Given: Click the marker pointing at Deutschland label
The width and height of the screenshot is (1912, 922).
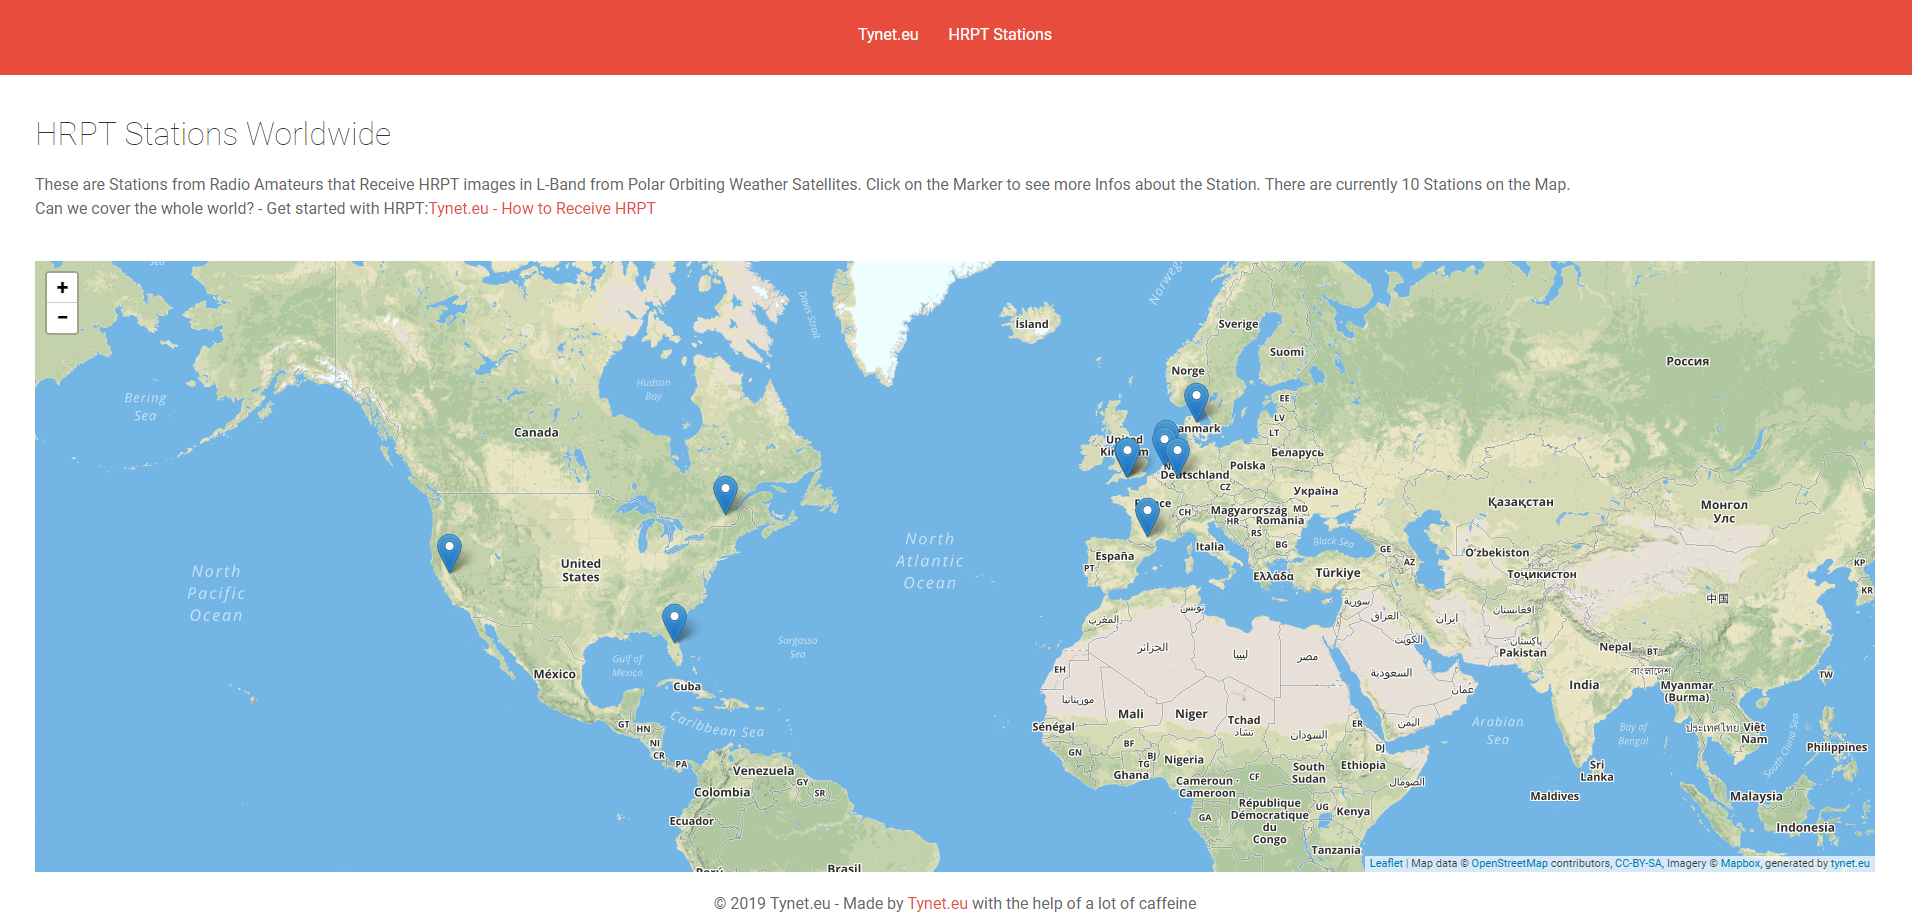Looking at the screenshot, I should click(x=1178, y=456).
